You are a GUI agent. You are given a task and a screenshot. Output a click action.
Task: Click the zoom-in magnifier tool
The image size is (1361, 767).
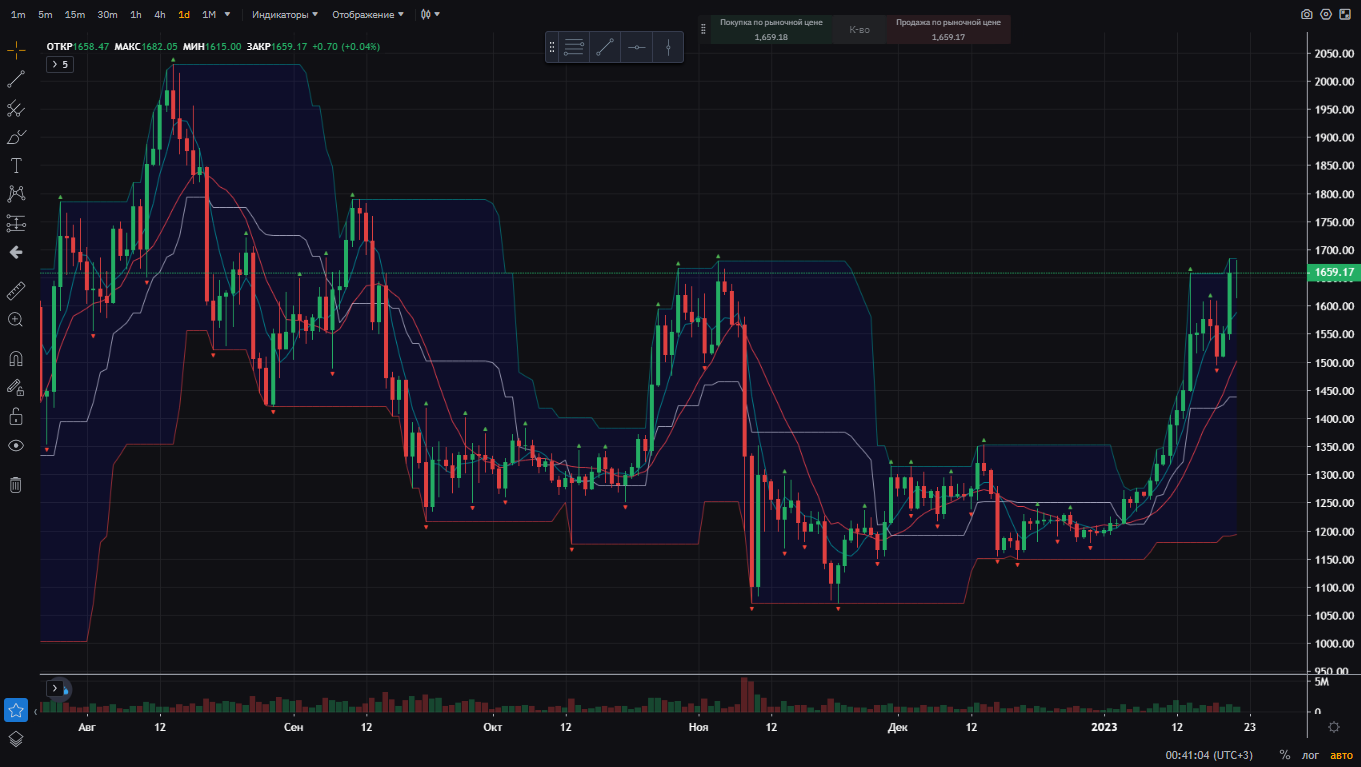point(16,320)
